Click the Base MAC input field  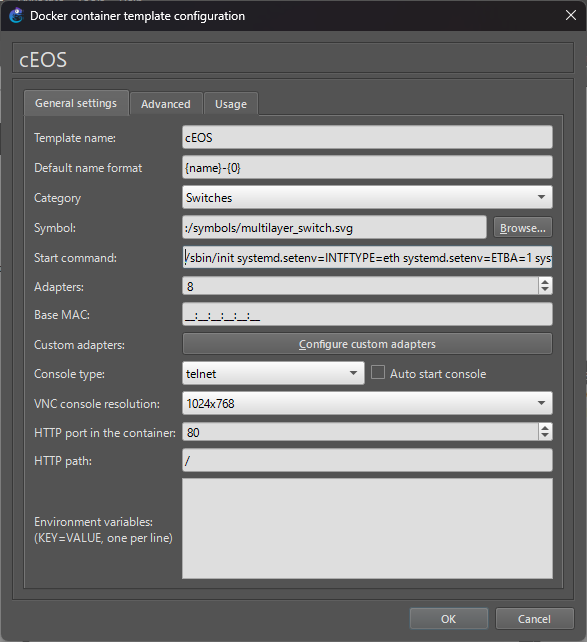pyautogui.click(x=367, y=314)
